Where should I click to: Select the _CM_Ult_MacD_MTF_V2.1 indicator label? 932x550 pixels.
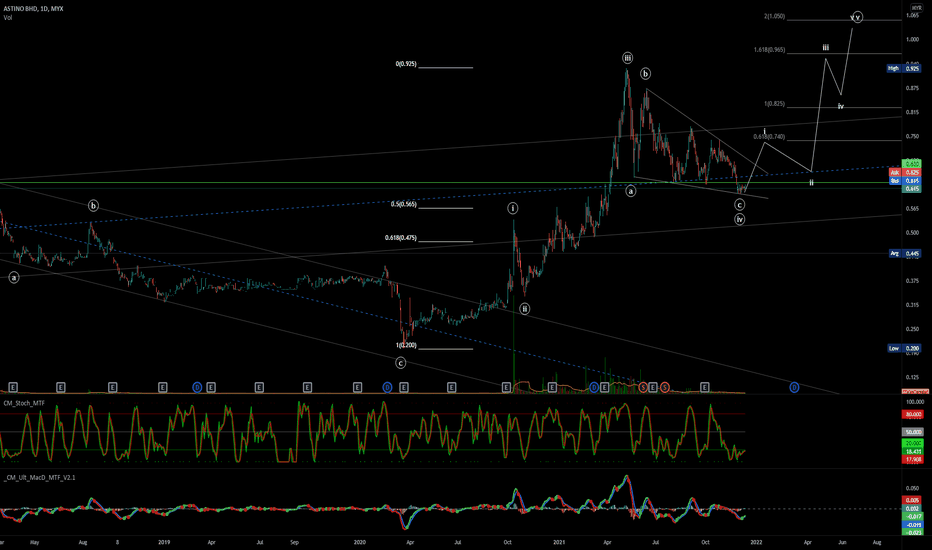coord(39,477)
